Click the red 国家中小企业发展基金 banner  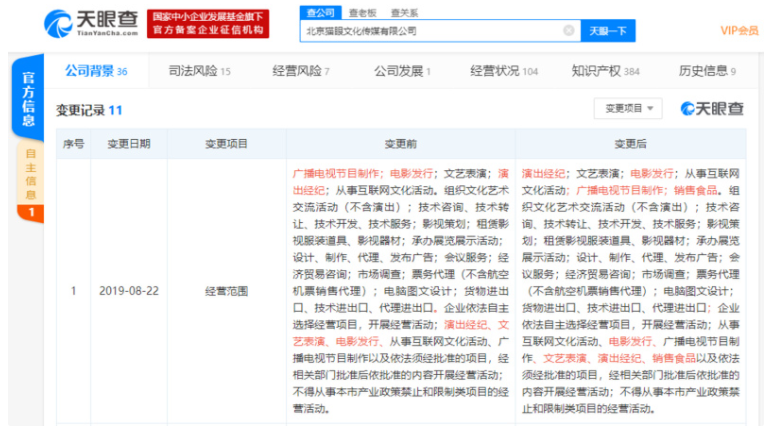[x=209, y=23]
